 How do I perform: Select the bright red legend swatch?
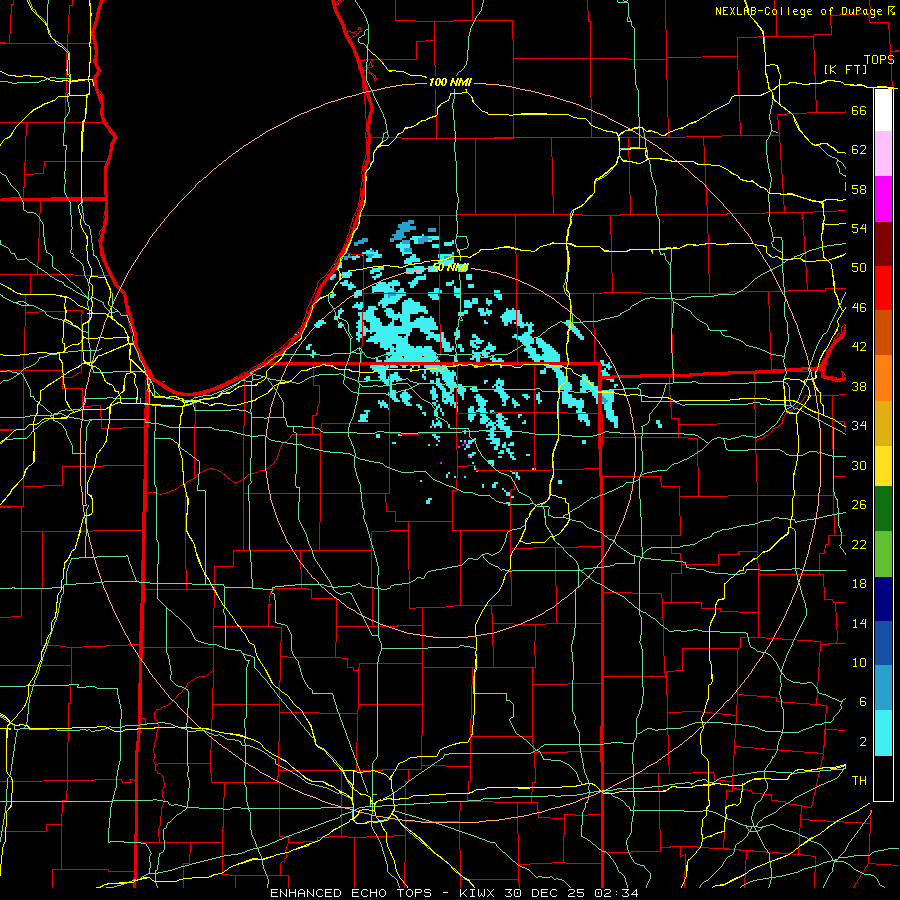[x=883, y=288]
